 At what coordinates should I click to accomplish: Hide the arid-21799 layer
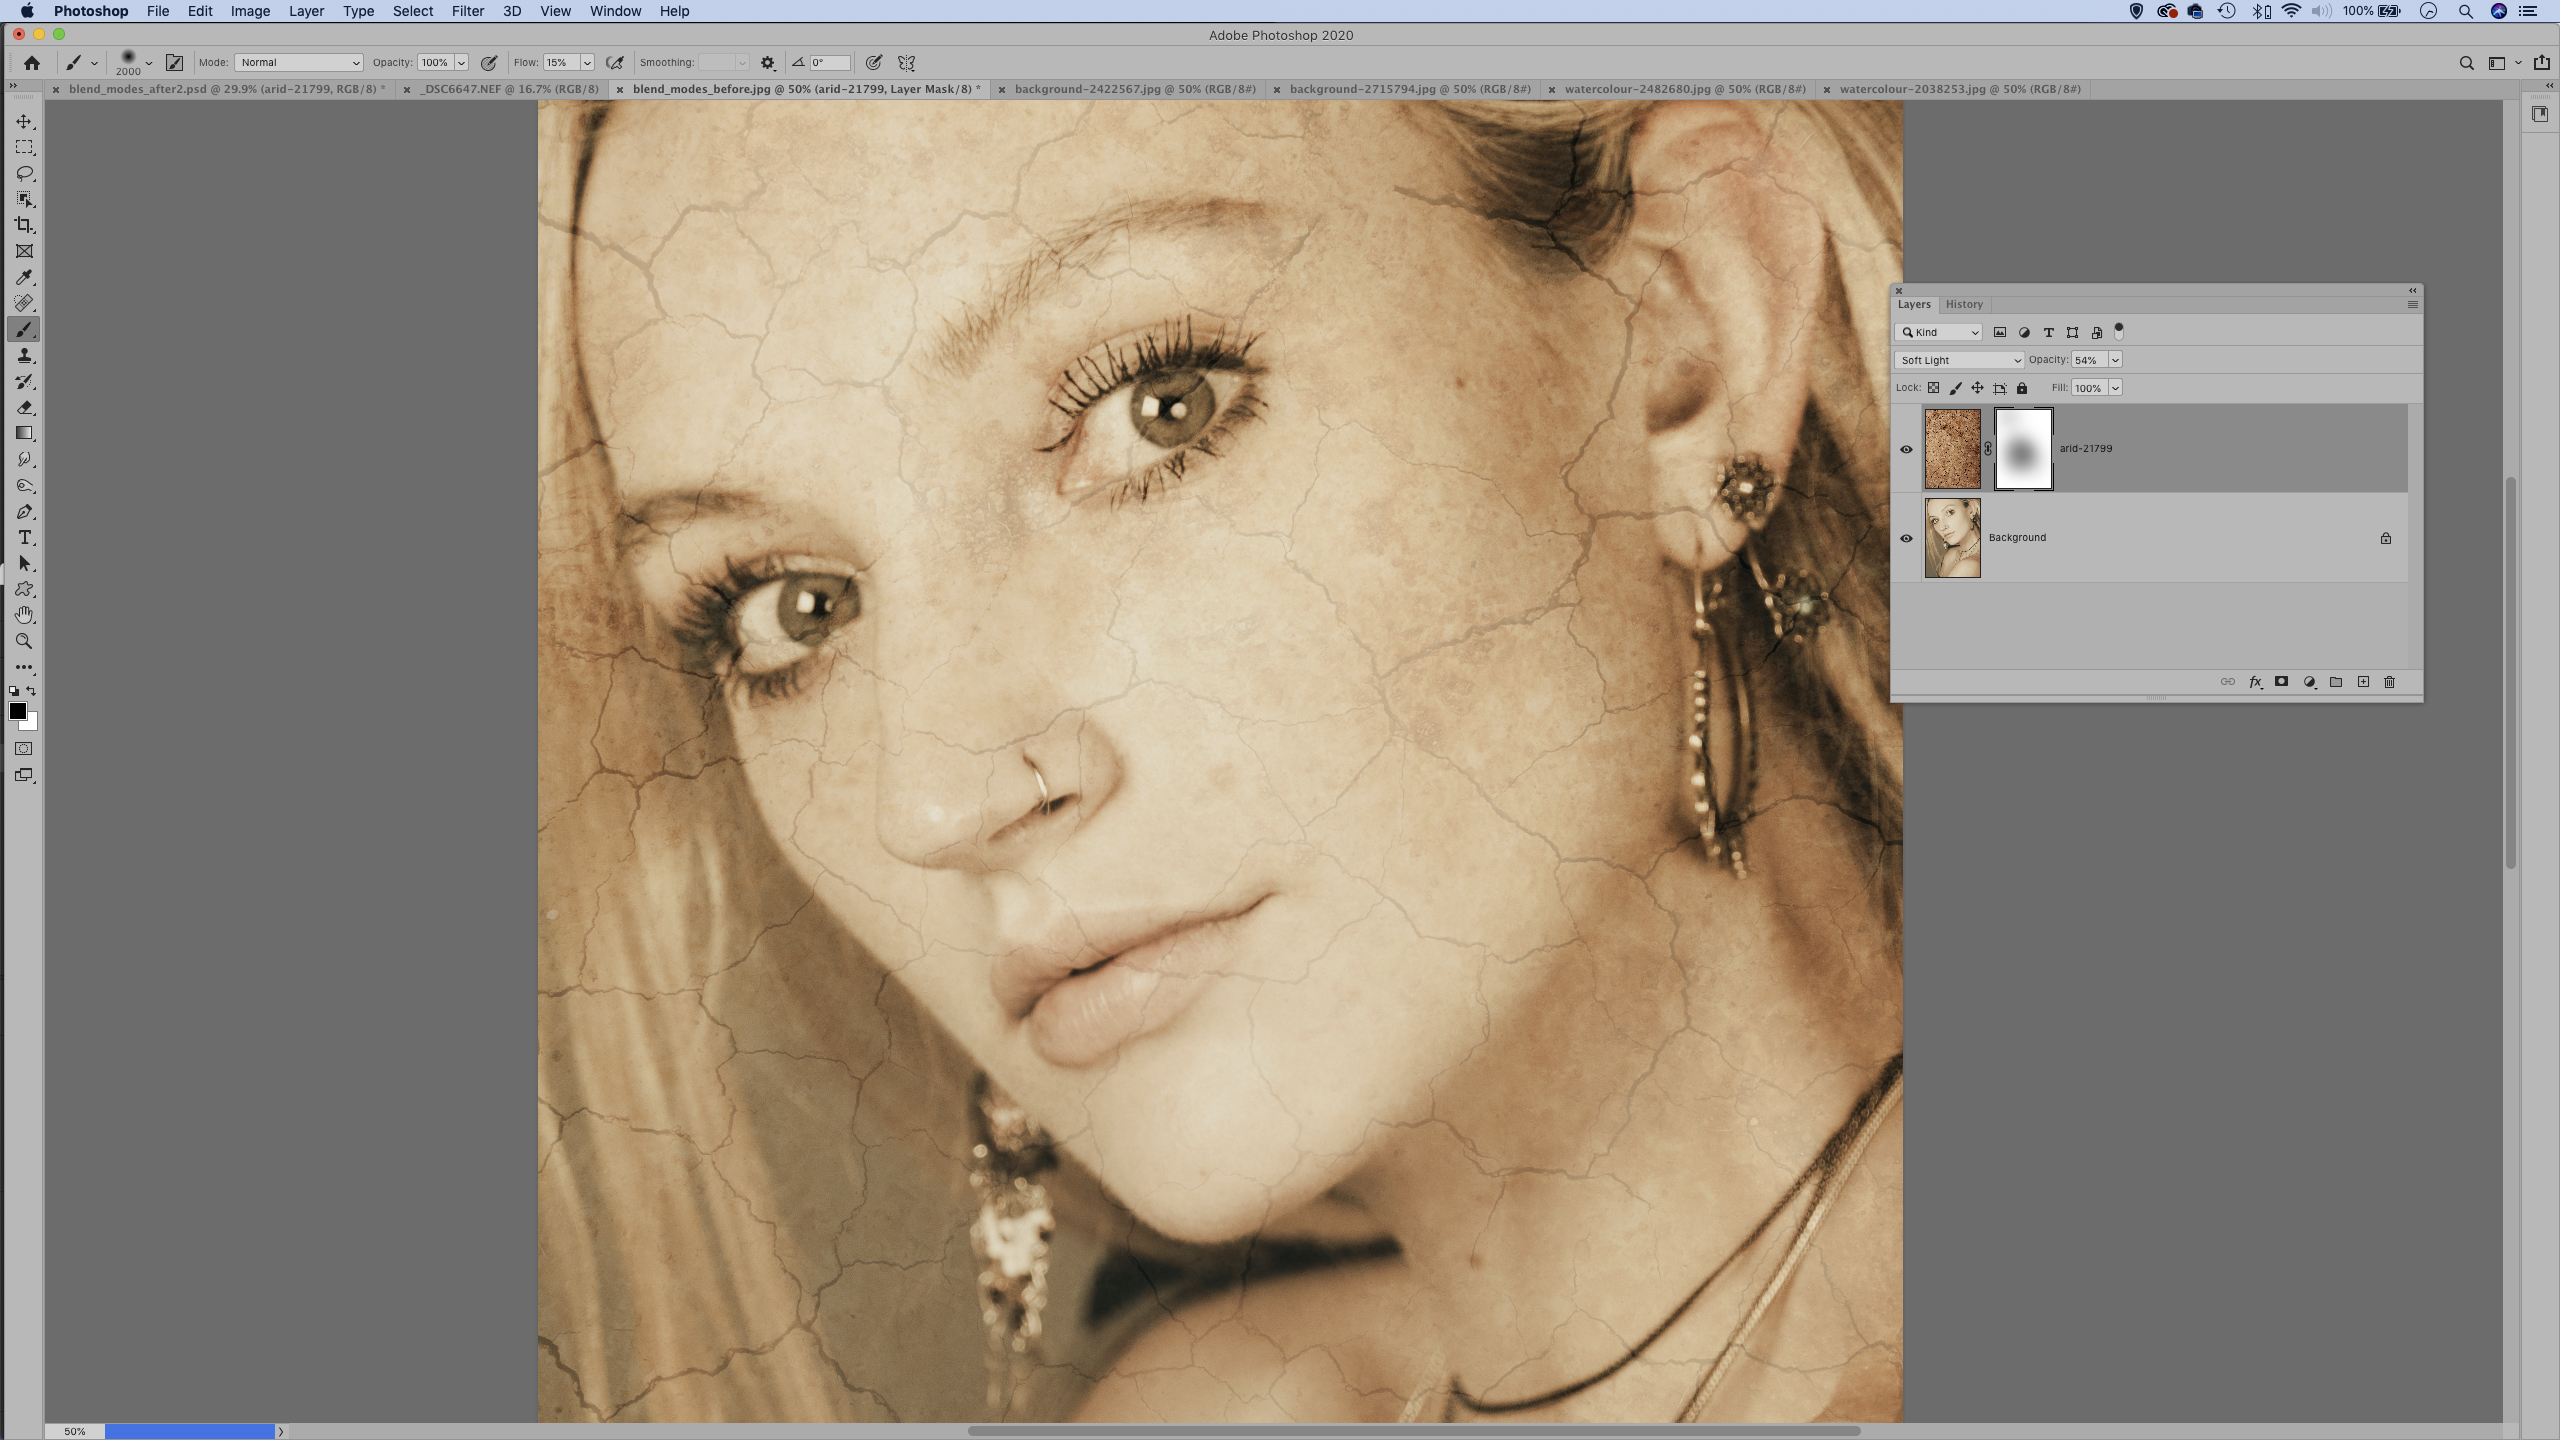pyautogui.click(x=1906, y=449)
